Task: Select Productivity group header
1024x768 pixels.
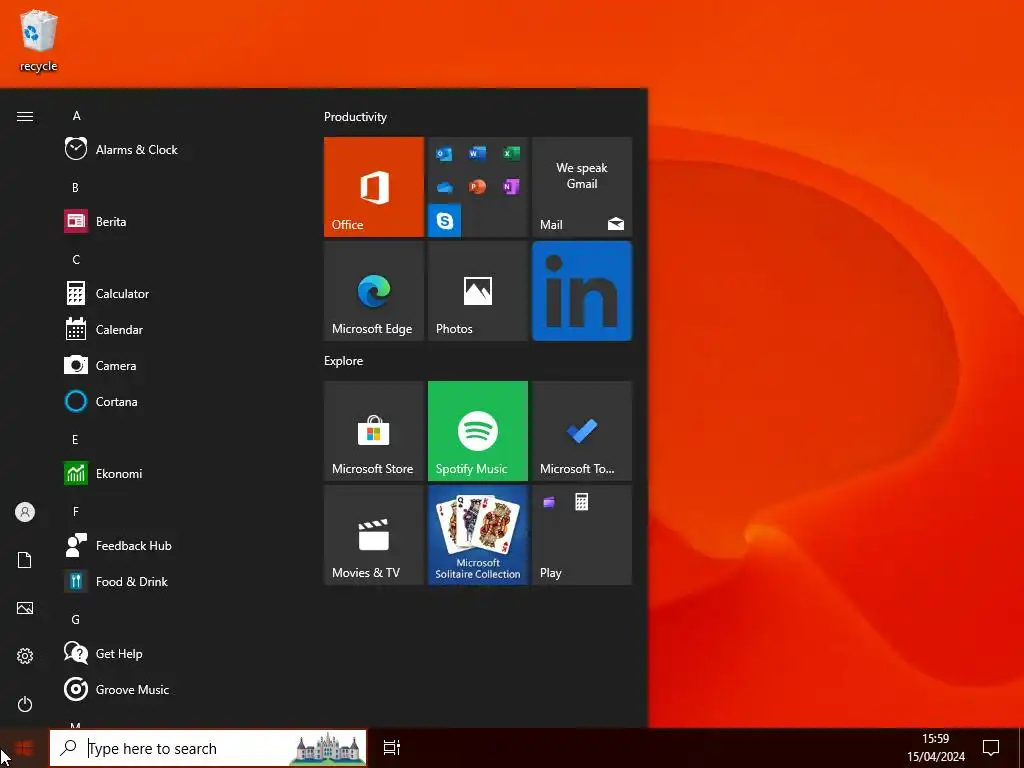Action: click(x=355, y=117)
